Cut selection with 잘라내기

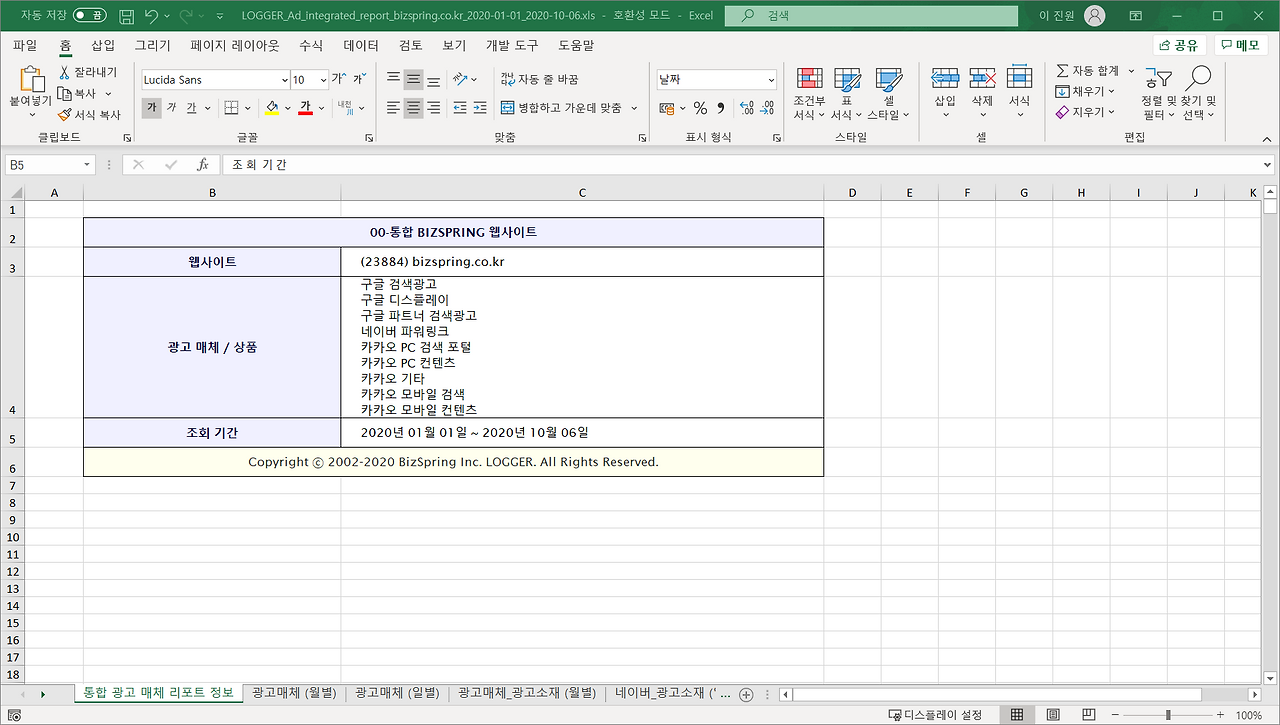(x=88, y=72)
